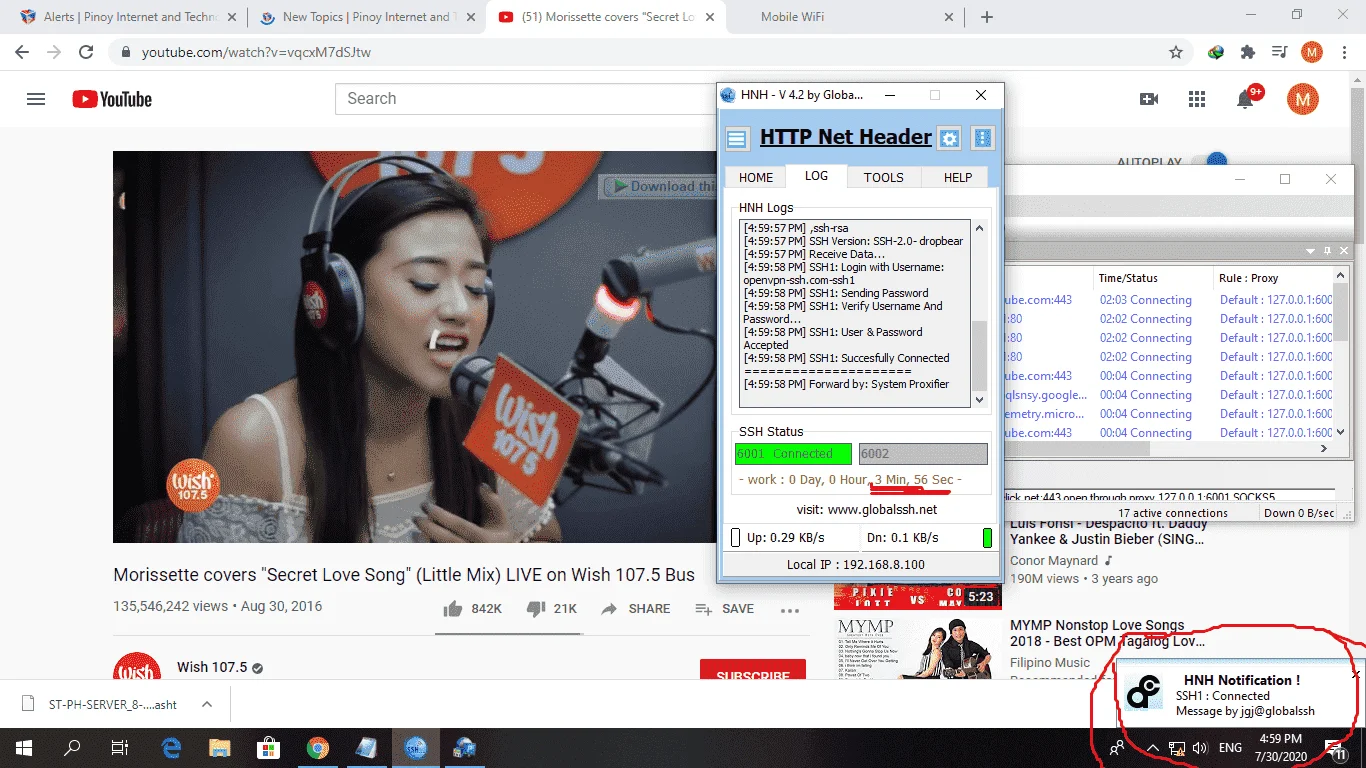Open the Proxifier taskbar icon
This screenshot has width=1366, height=768.
click(464, 748)
